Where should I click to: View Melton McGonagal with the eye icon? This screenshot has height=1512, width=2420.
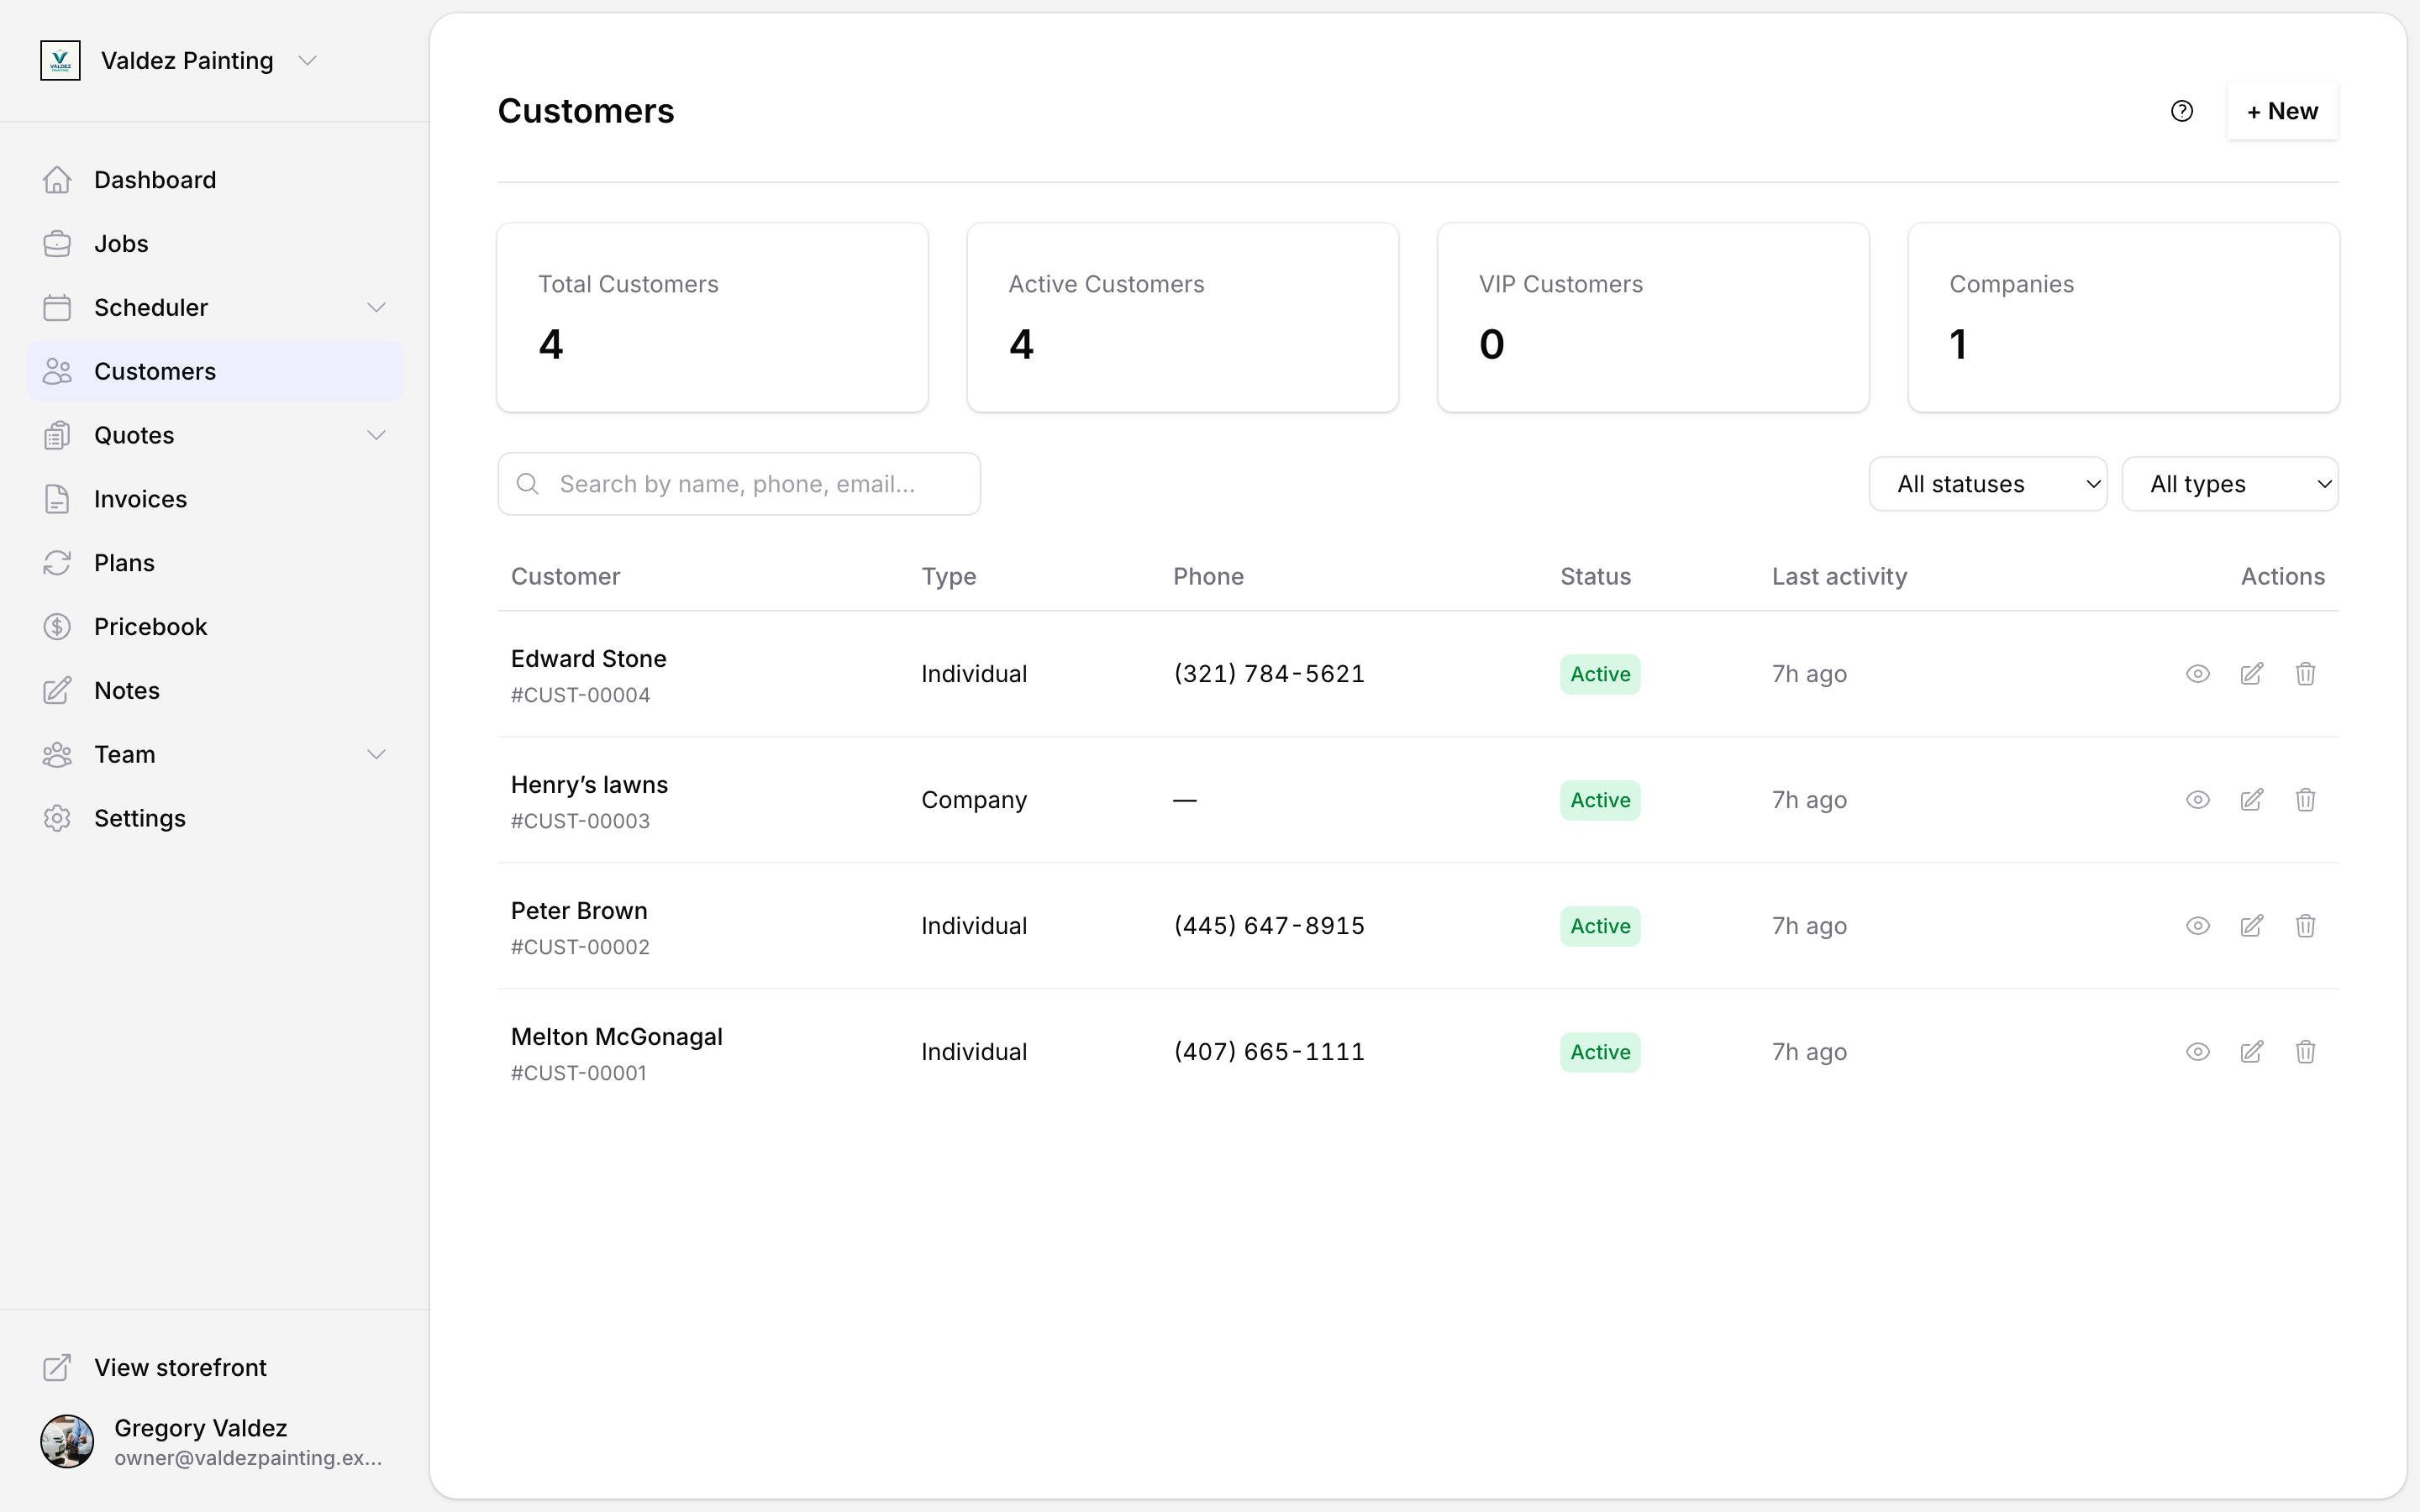[x=2198, y=1052]
